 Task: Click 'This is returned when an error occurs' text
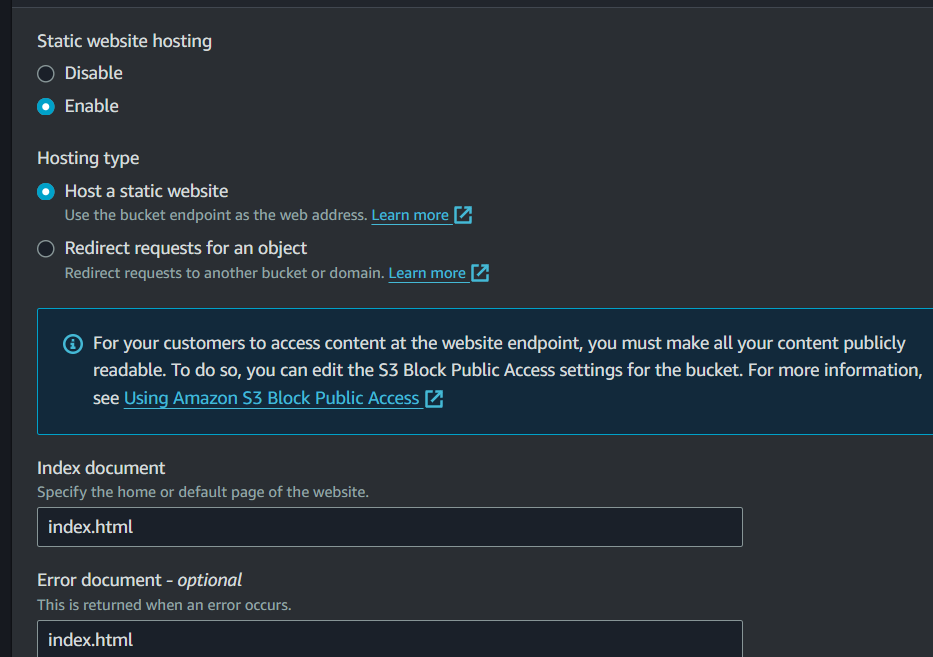164,605
